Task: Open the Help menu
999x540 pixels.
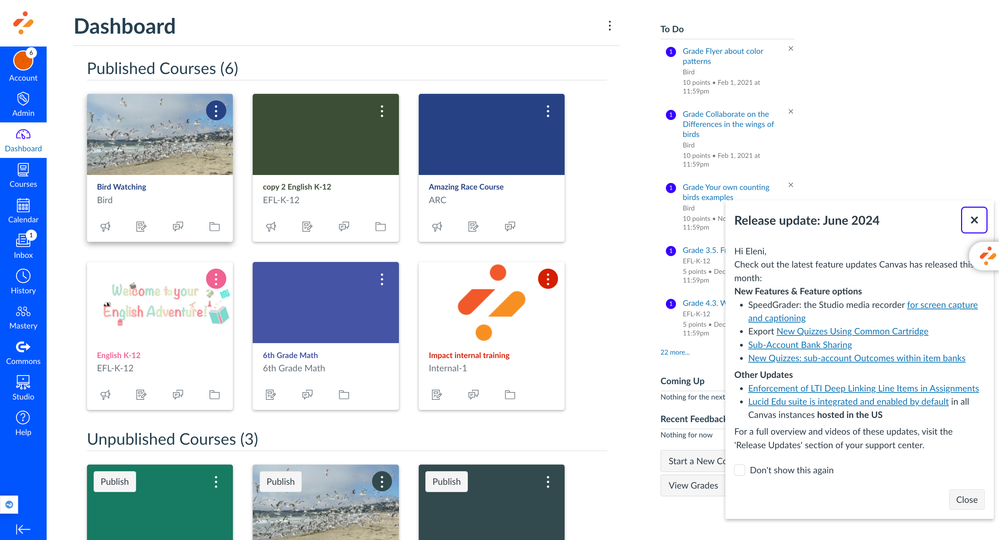Action: tap(23, 423)
